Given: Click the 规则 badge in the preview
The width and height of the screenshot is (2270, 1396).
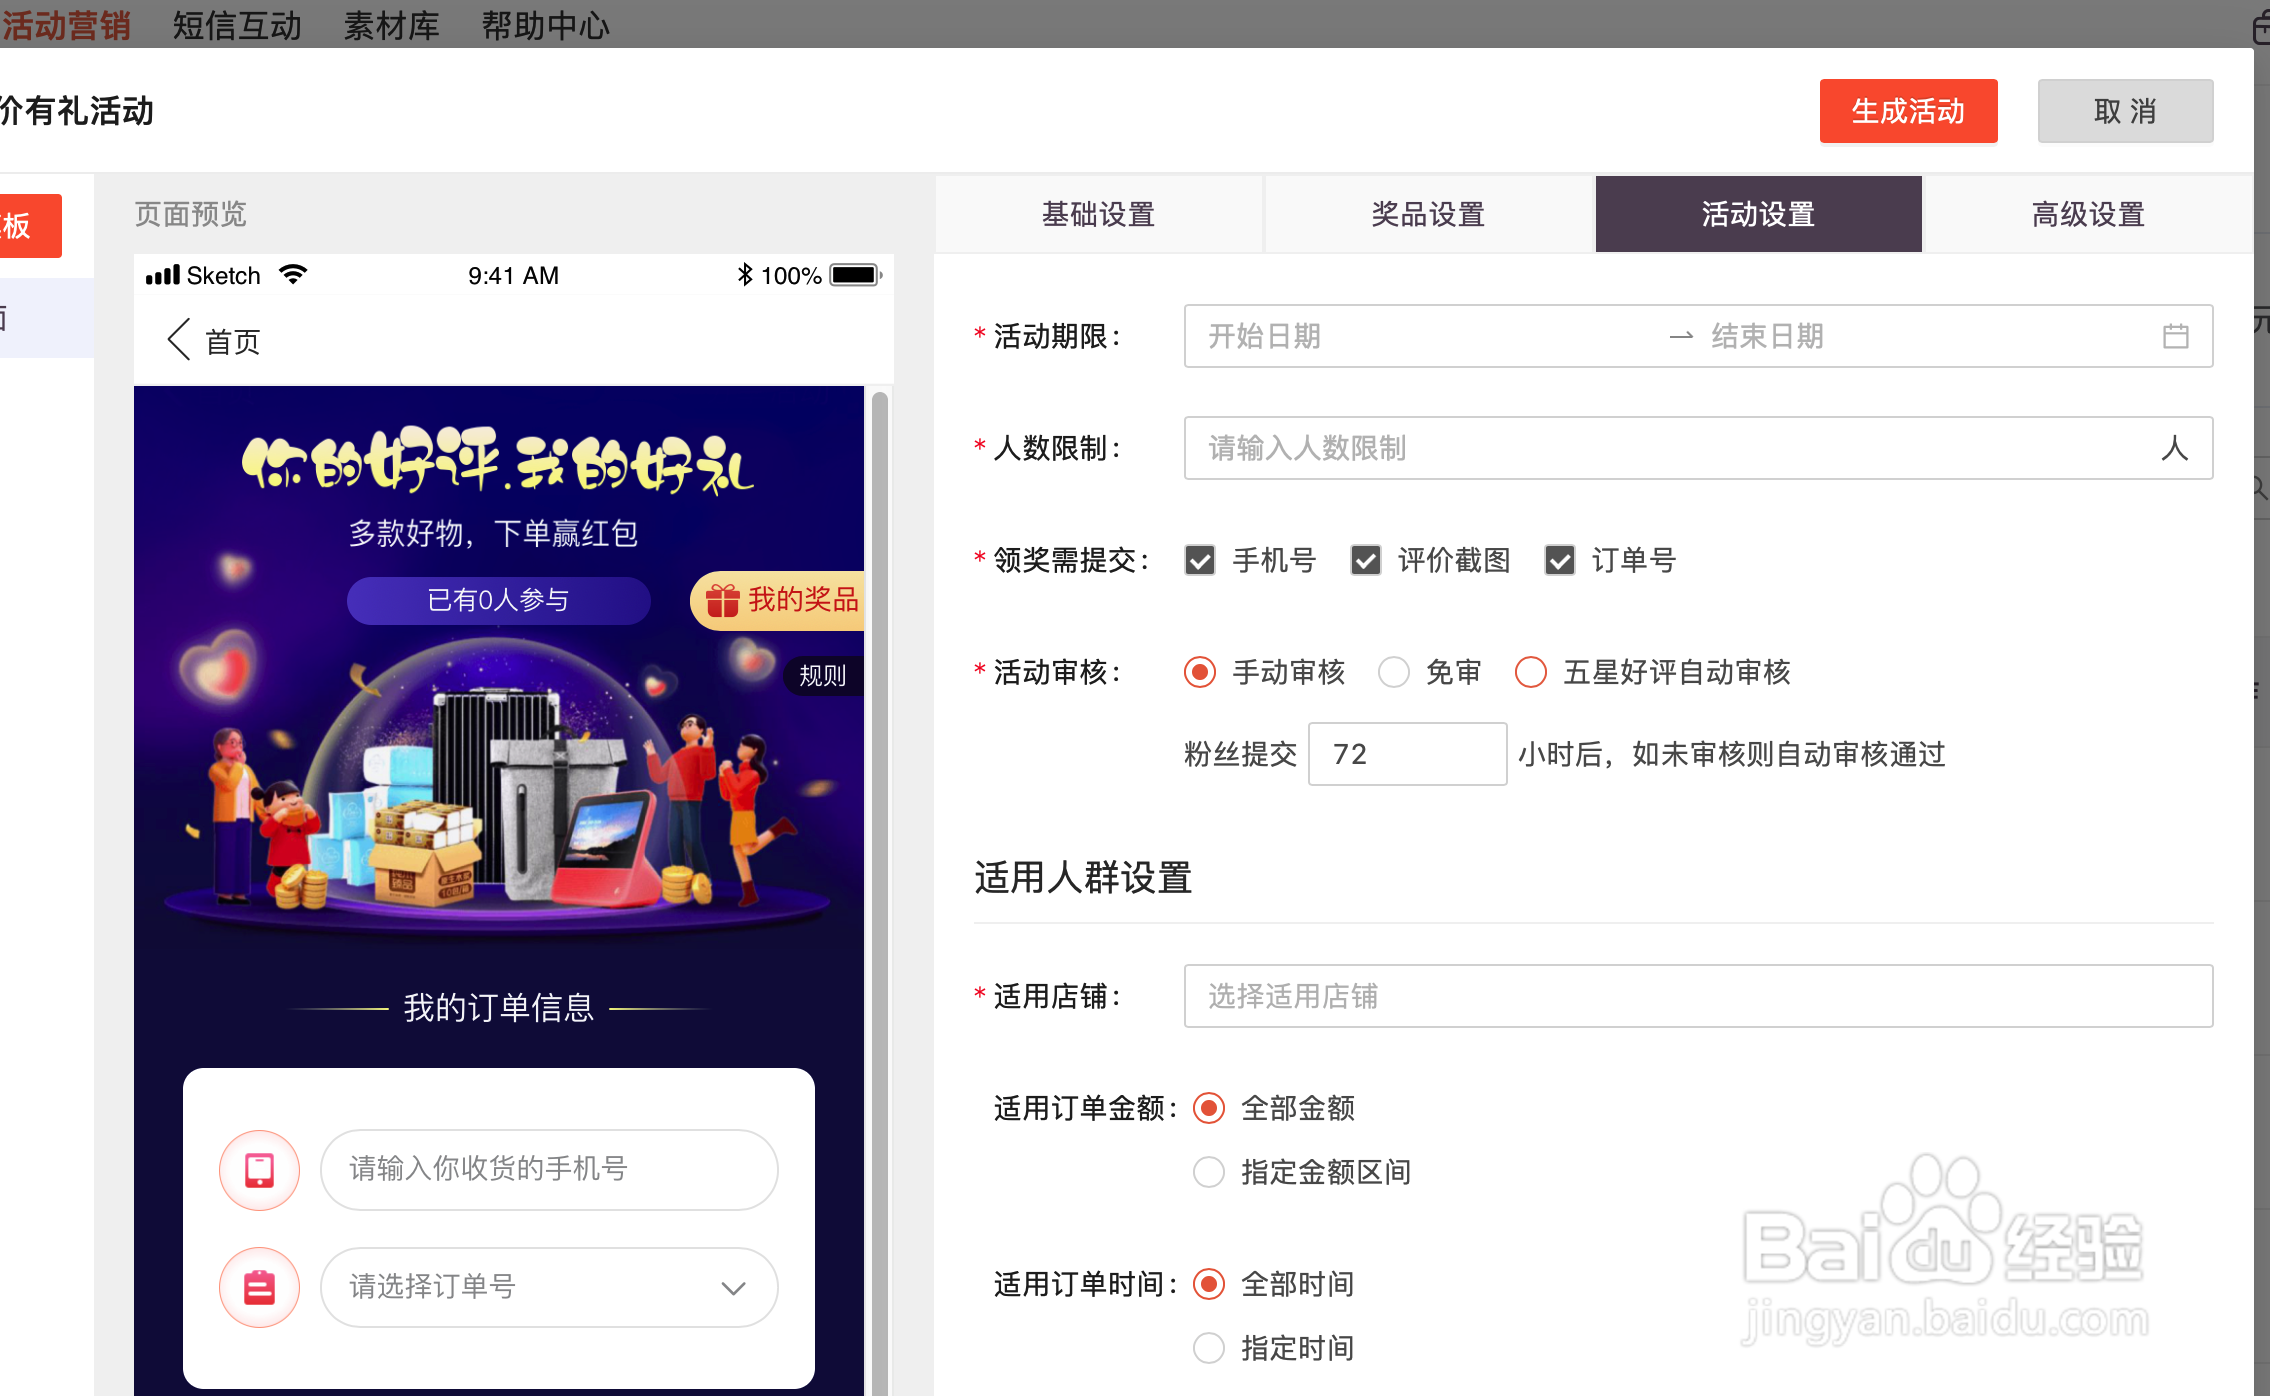Looking at the screenshot, I should [822, 675].
